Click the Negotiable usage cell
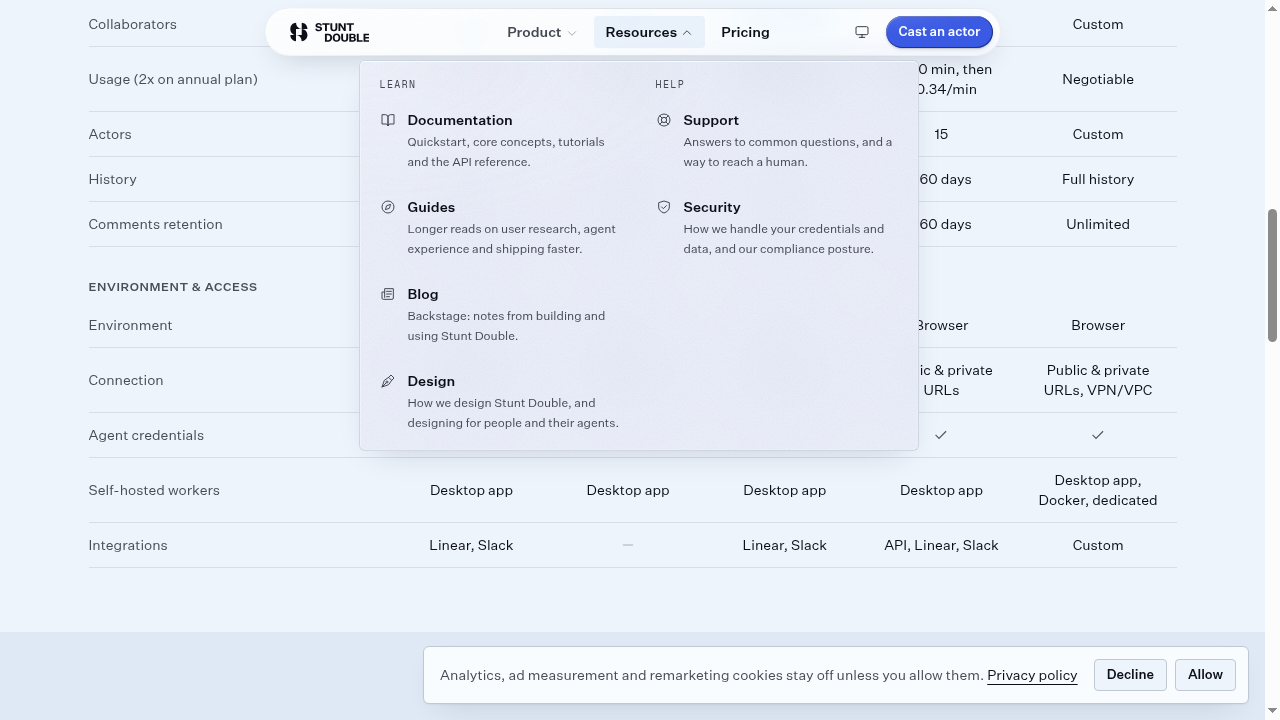The image size is (1280, 720). pos(1098,79)
